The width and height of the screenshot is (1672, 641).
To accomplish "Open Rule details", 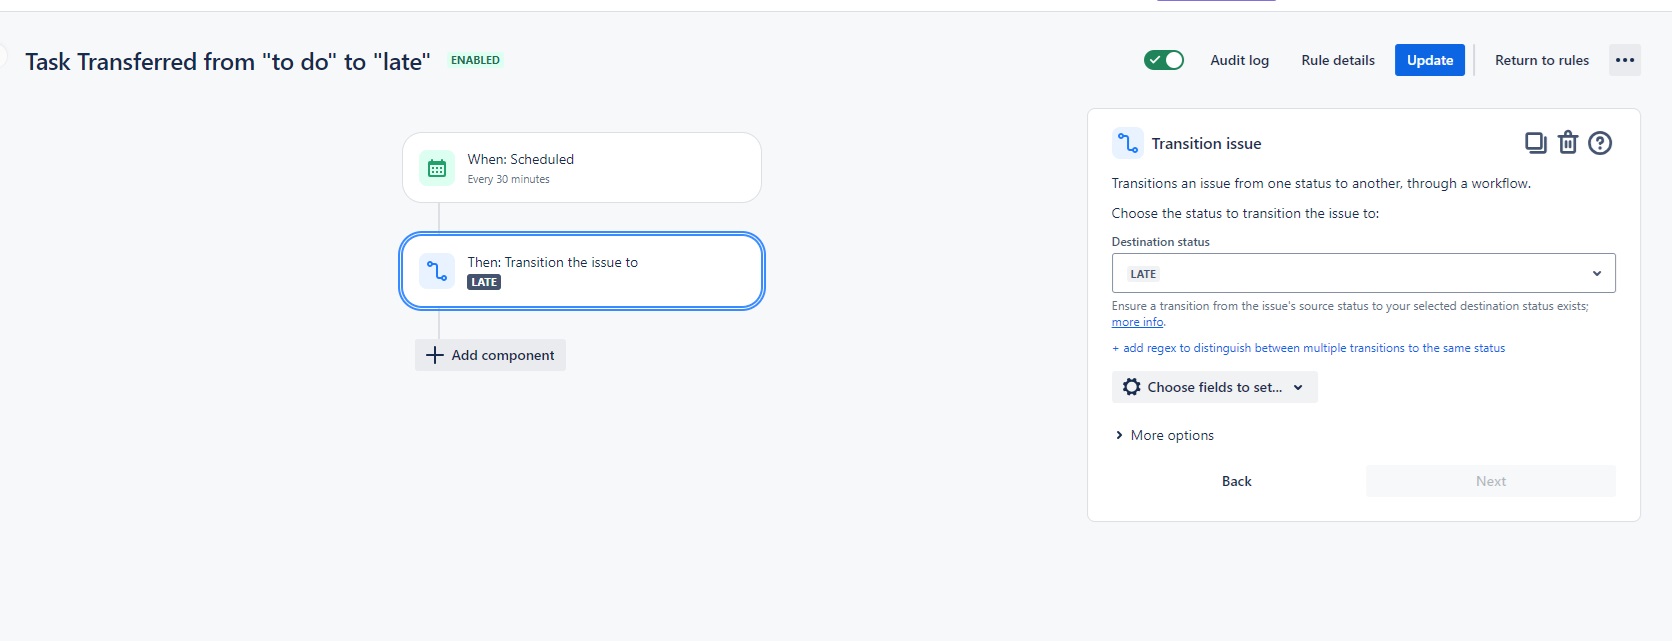I will tap(1338, 60).
